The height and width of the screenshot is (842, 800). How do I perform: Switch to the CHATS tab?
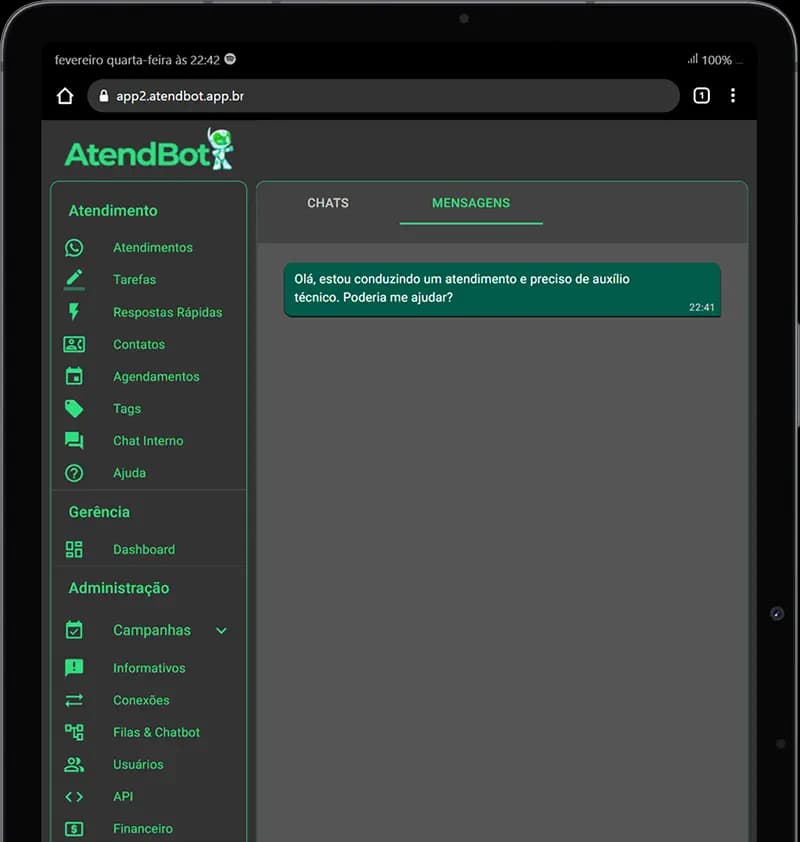click(x=328, y=203)
